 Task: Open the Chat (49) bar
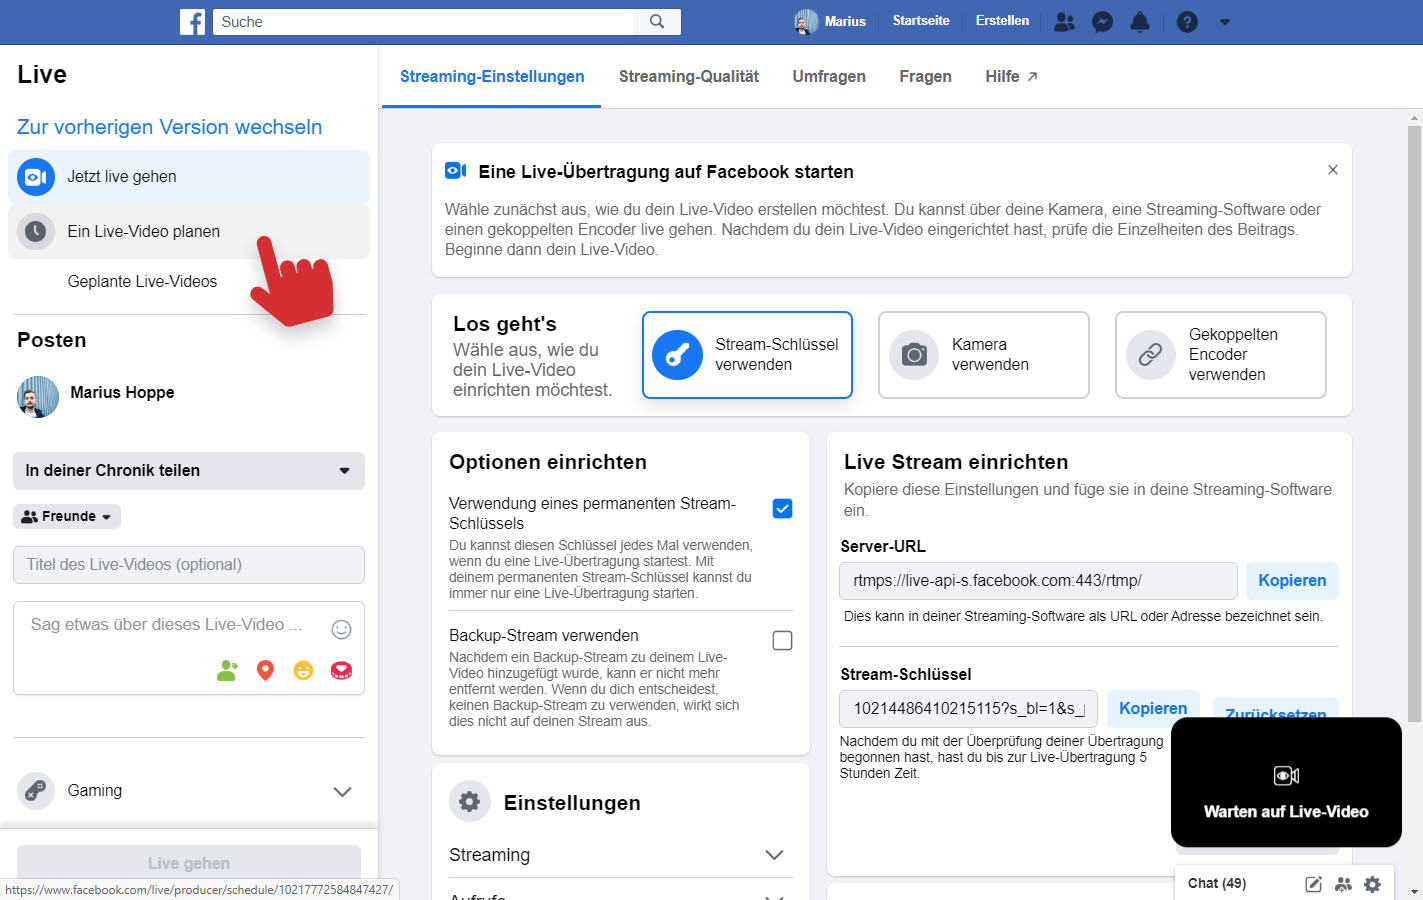[1217, 884]
